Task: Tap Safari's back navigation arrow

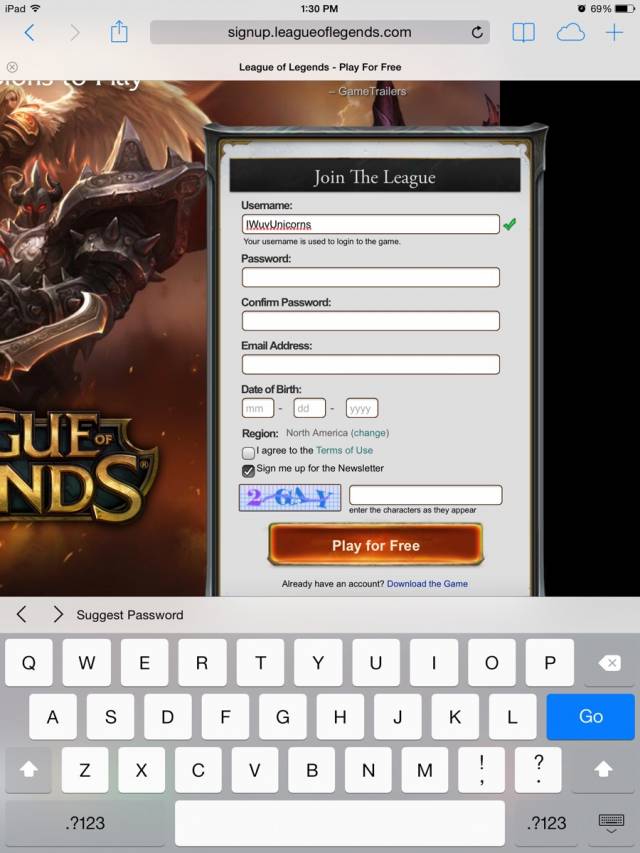Action: click(x=30, y=33)
